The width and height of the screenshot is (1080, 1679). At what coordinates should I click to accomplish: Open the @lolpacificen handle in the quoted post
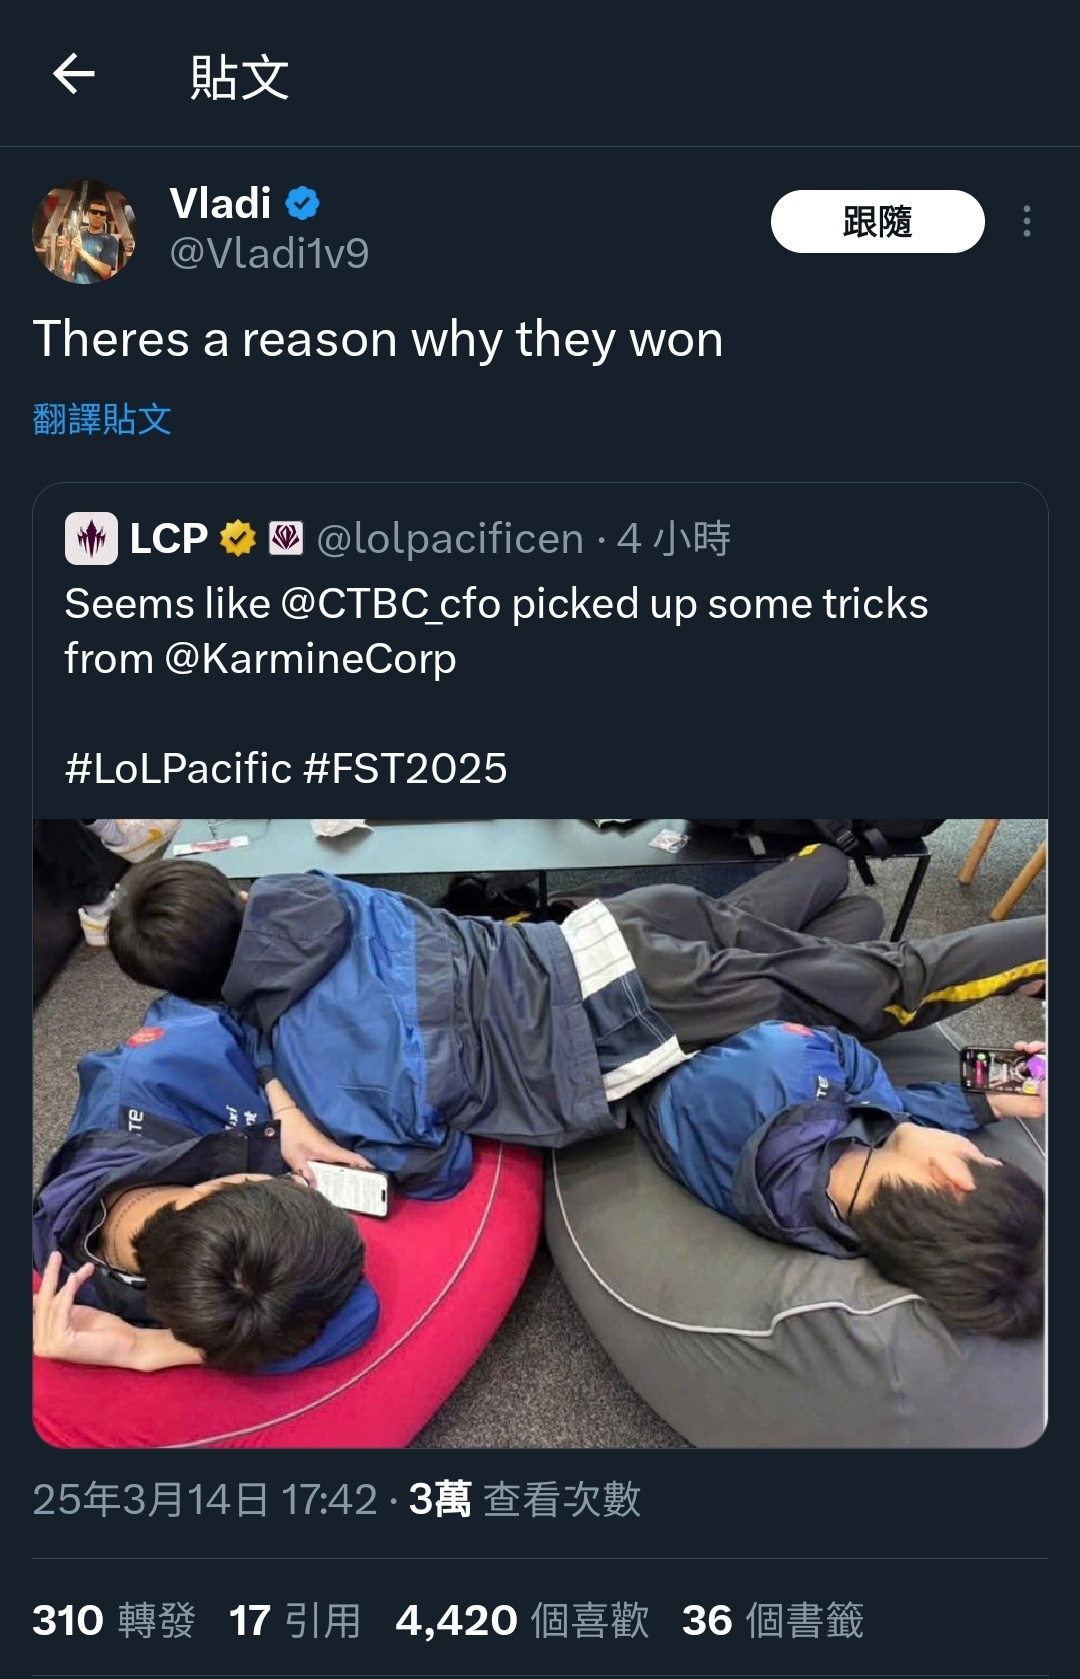coord(450,539)
